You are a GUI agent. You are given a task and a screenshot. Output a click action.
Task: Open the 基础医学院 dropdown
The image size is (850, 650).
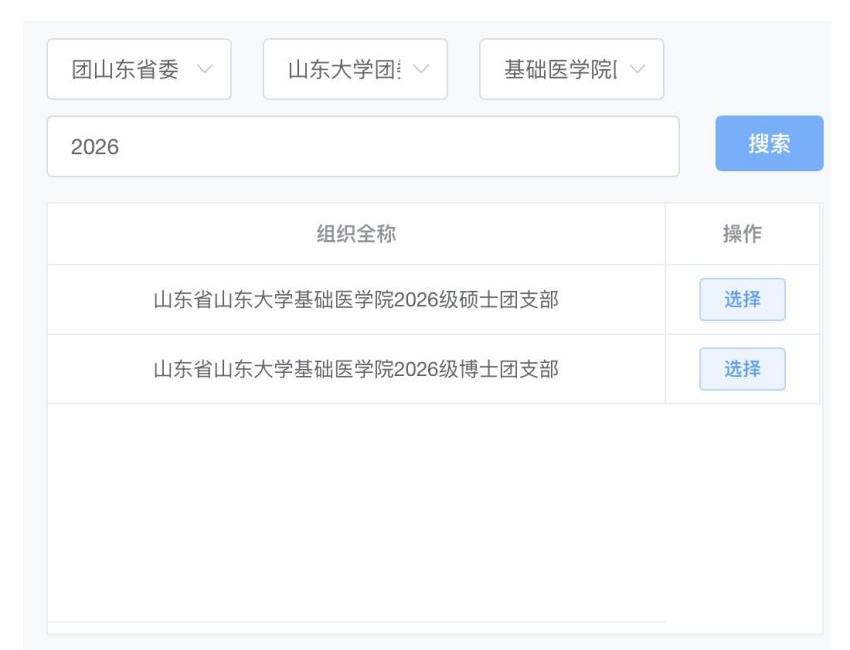pos(571,69)
